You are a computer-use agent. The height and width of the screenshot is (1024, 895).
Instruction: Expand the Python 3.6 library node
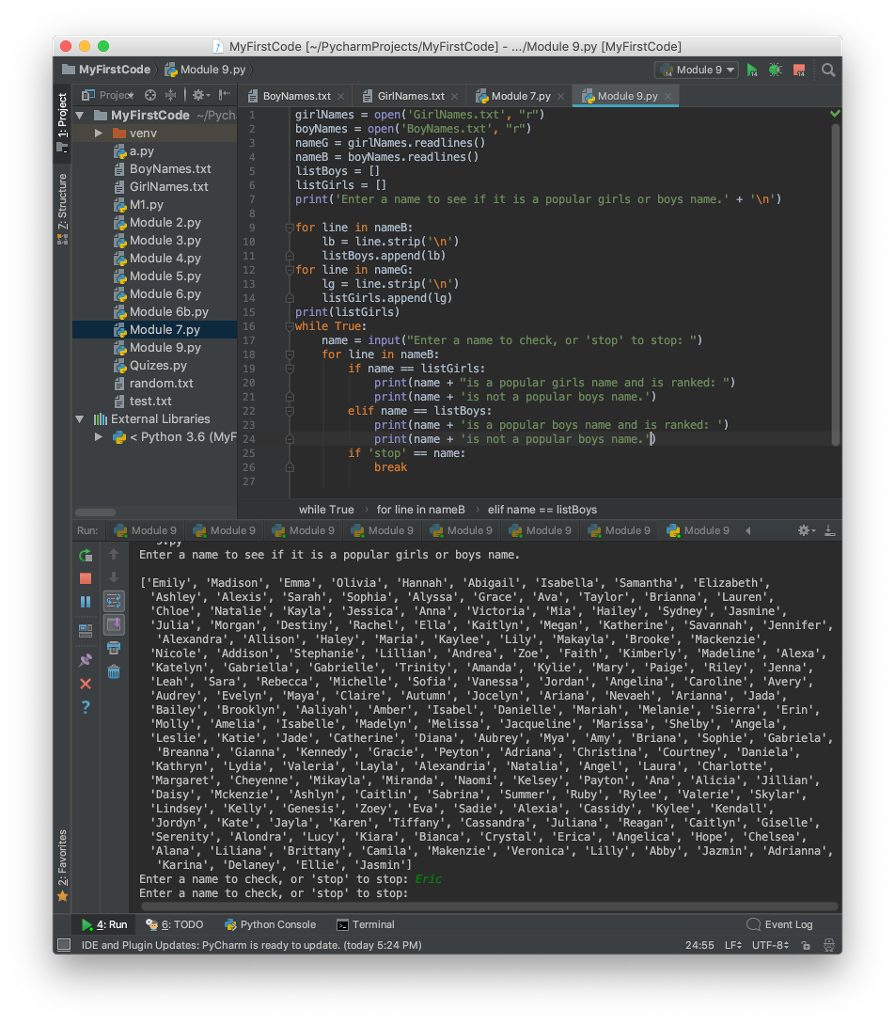(x=98, y=437)
